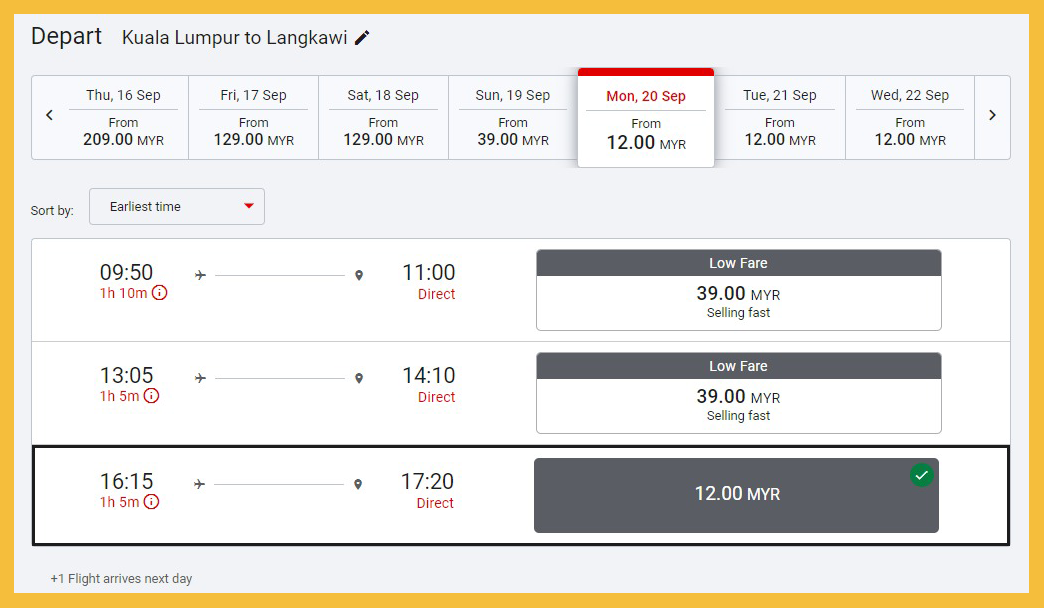Show earlier dates with left arrow

[x=49, y=115]
